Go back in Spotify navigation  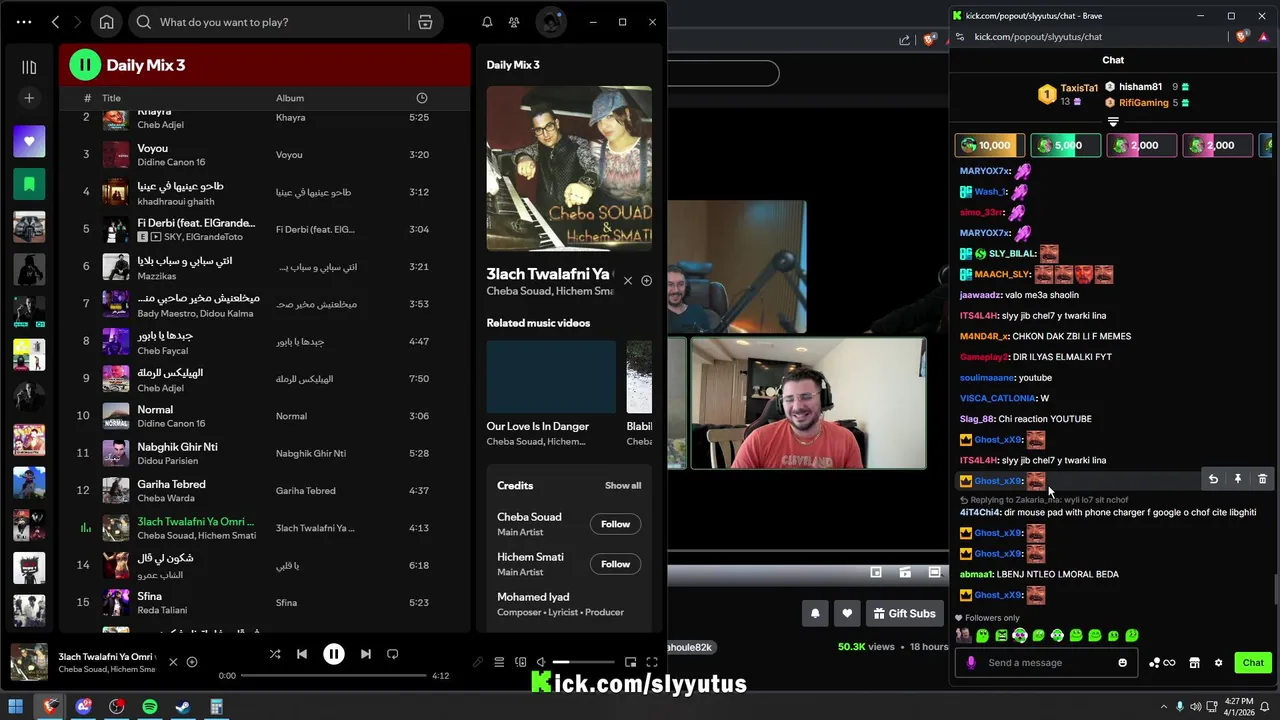tap(56, 22)
